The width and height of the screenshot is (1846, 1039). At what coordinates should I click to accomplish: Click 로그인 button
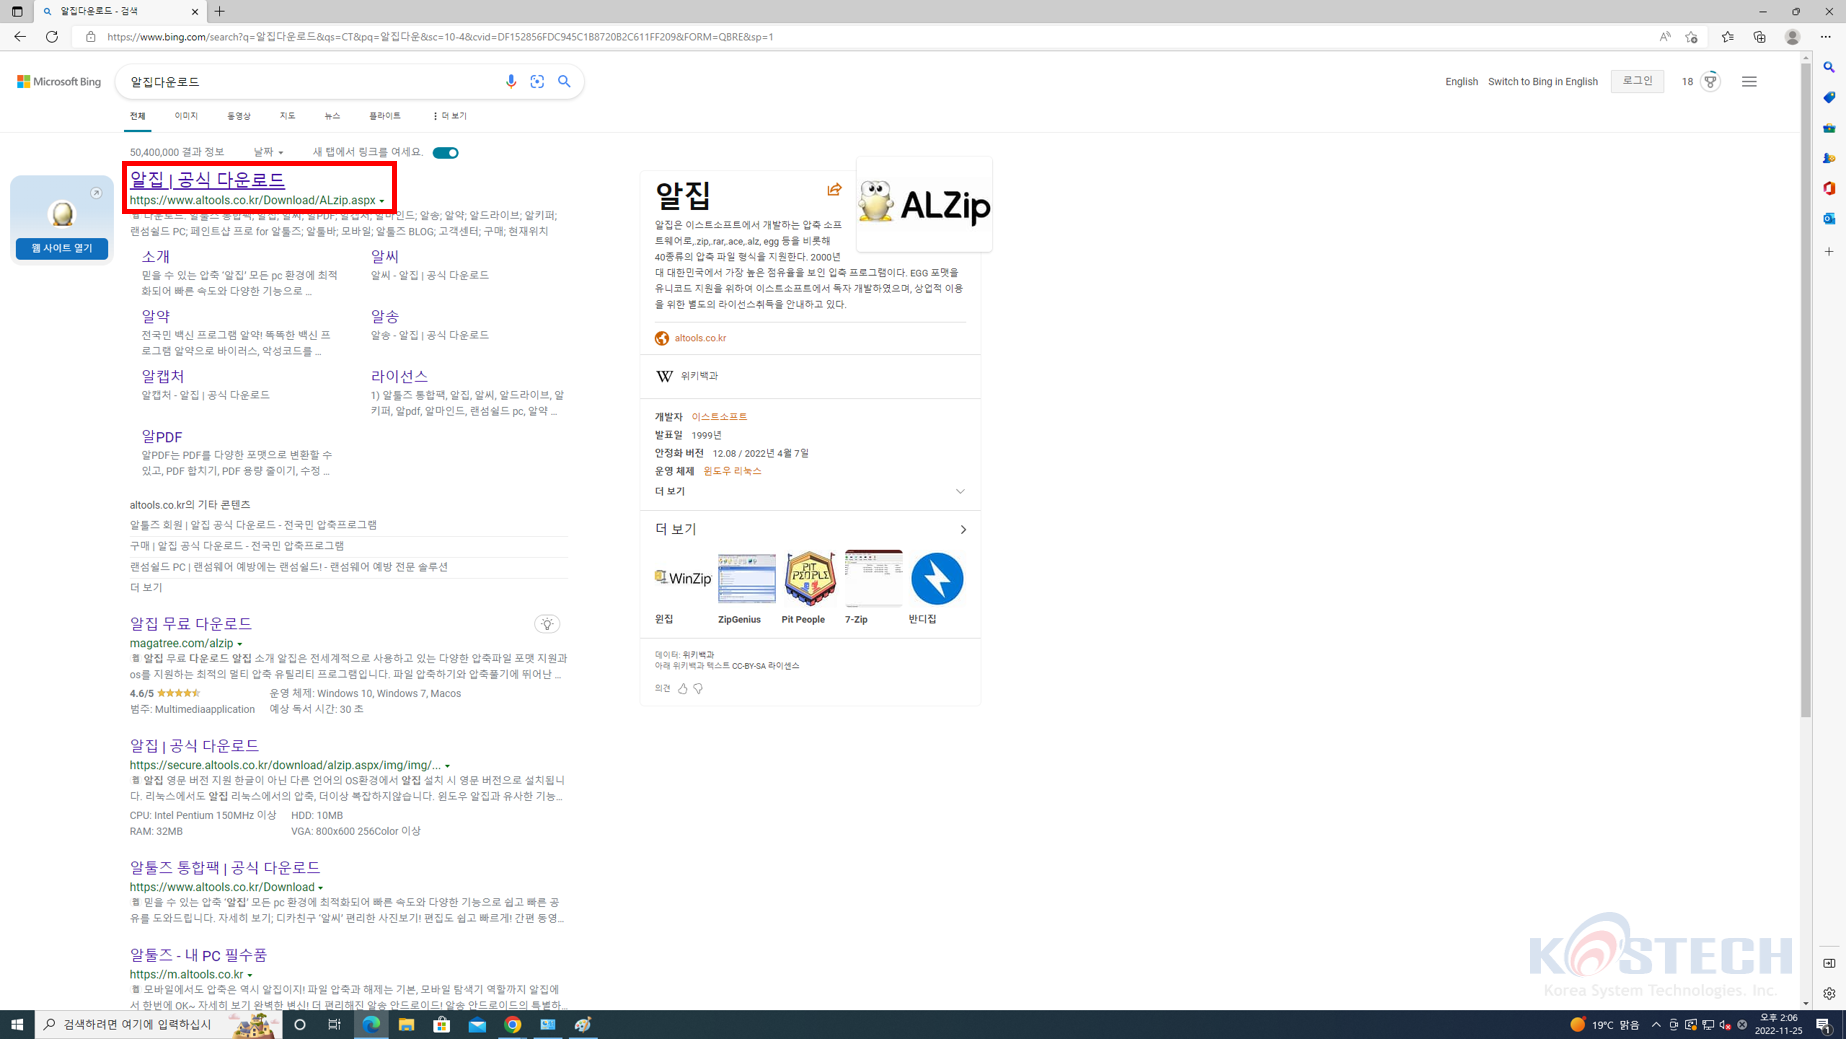point(1637,81)
